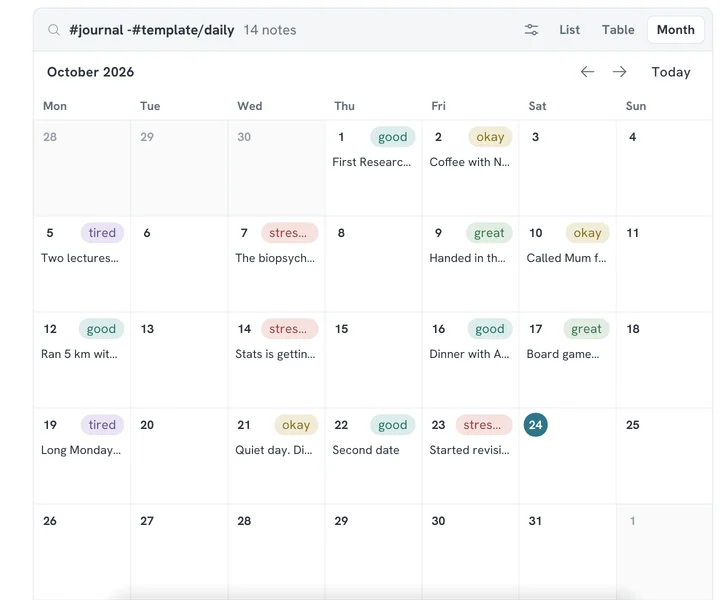720x600 pixels.
Task: Click the 'good' tag on October 22
Action: pos(393,425)
